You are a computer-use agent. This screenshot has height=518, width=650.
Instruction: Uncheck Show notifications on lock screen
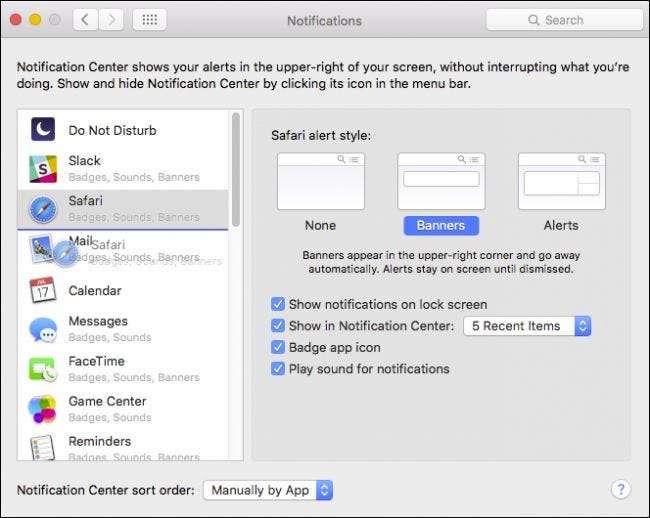pos(278,304)
